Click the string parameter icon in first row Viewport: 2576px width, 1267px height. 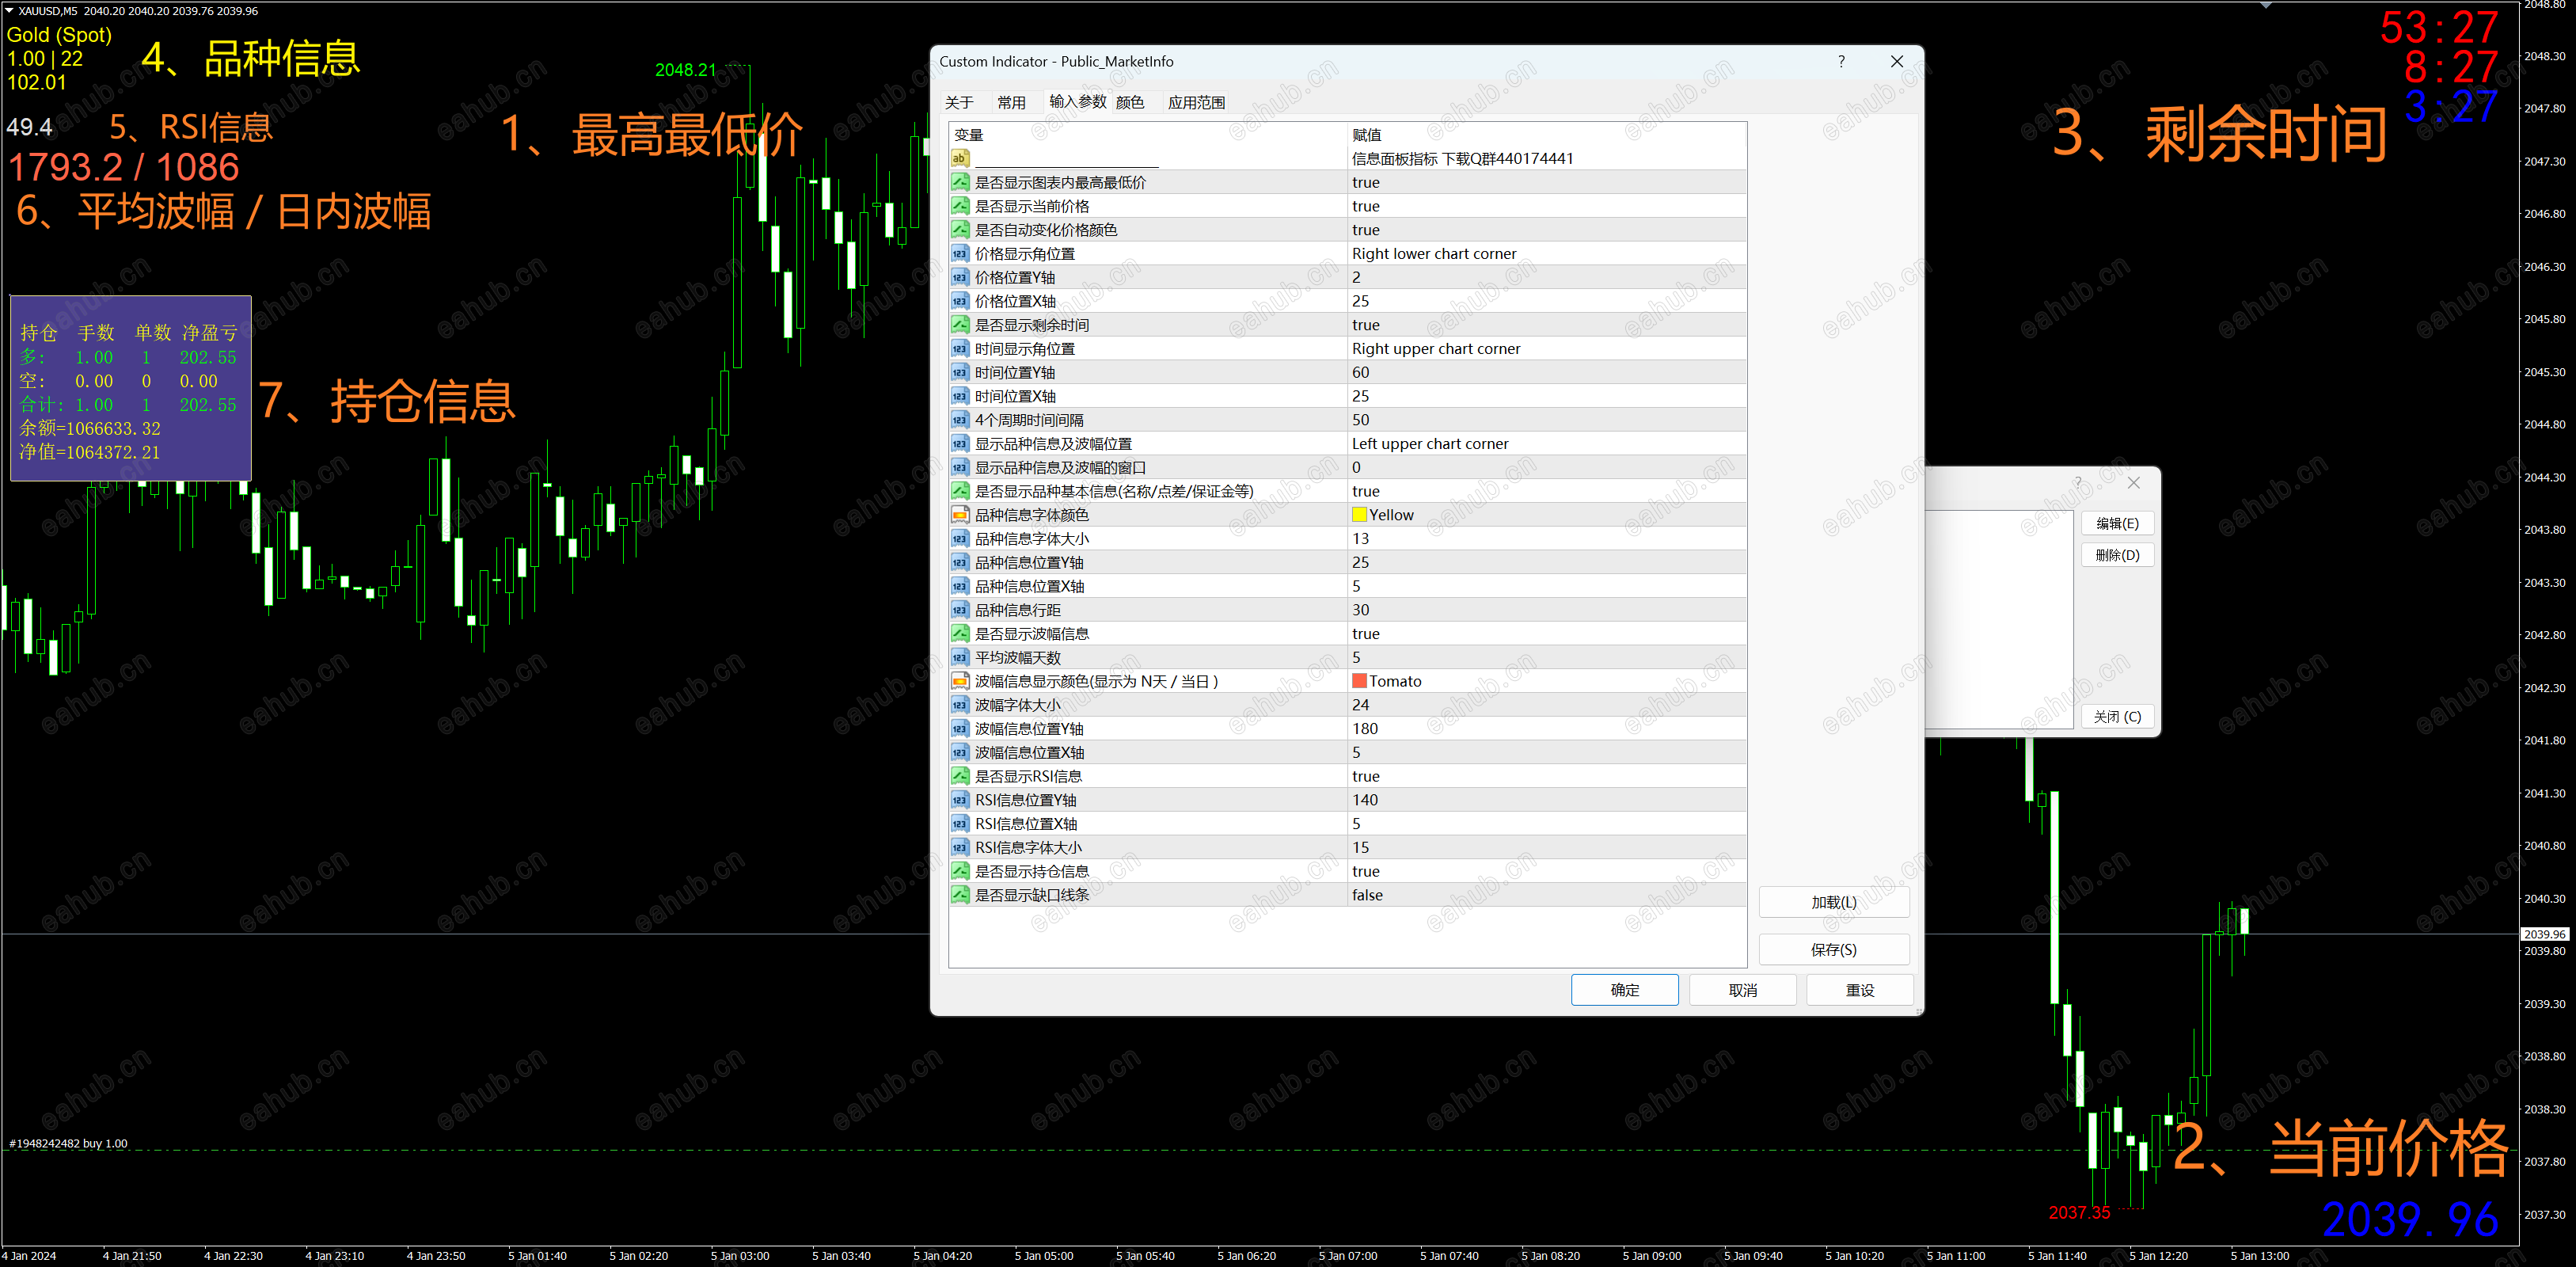(959, 158)
